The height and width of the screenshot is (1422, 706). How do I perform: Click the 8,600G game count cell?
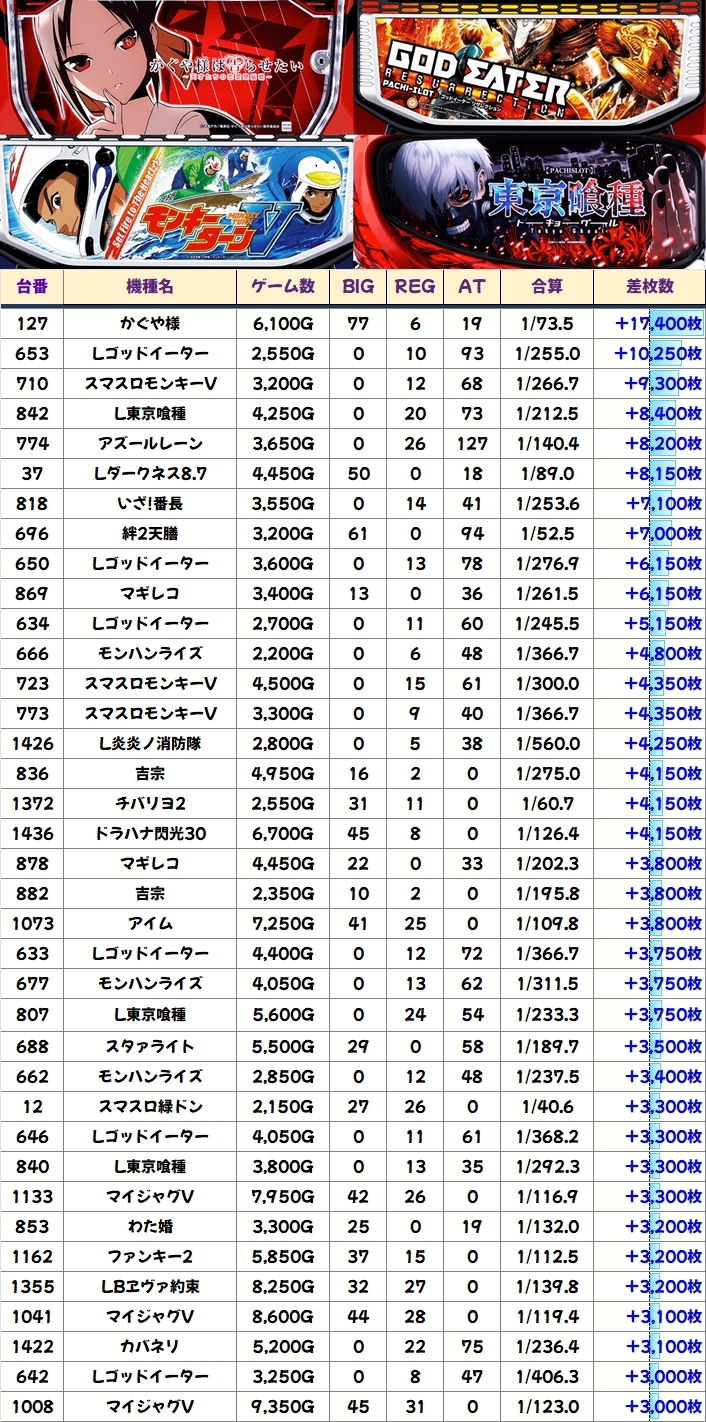(x=283, y=1316)
